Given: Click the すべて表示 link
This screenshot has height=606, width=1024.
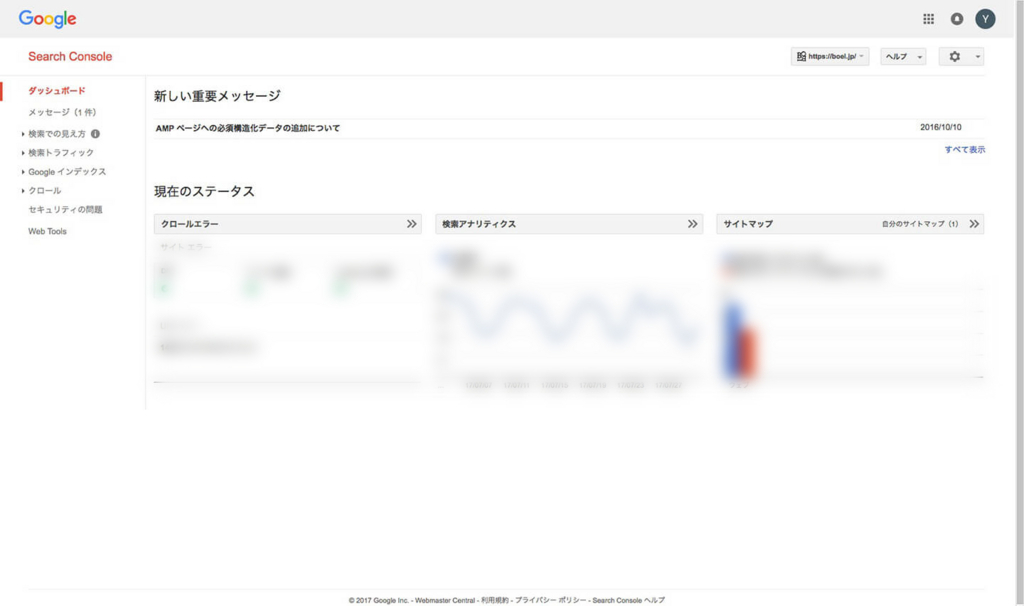Looking at the screenshot, I should [x=965, y=150].
